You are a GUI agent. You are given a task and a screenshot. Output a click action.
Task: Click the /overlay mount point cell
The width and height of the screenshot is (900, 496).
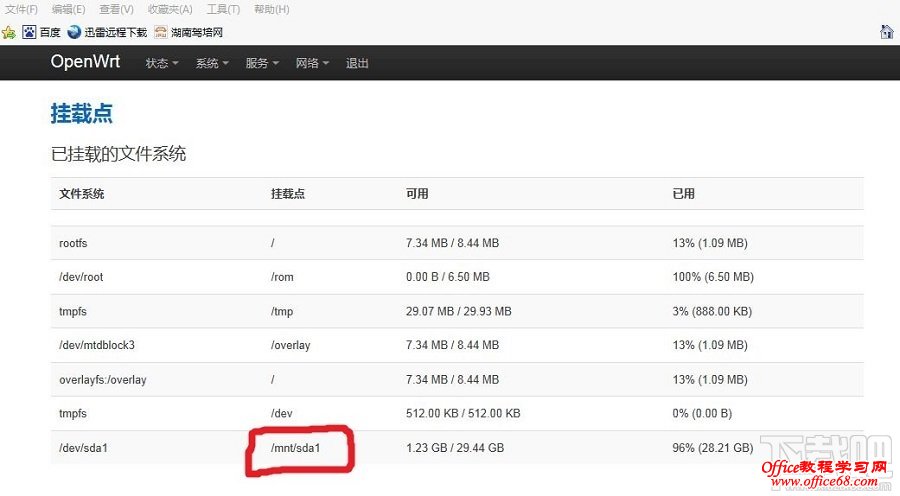click(x=290, y=345)
